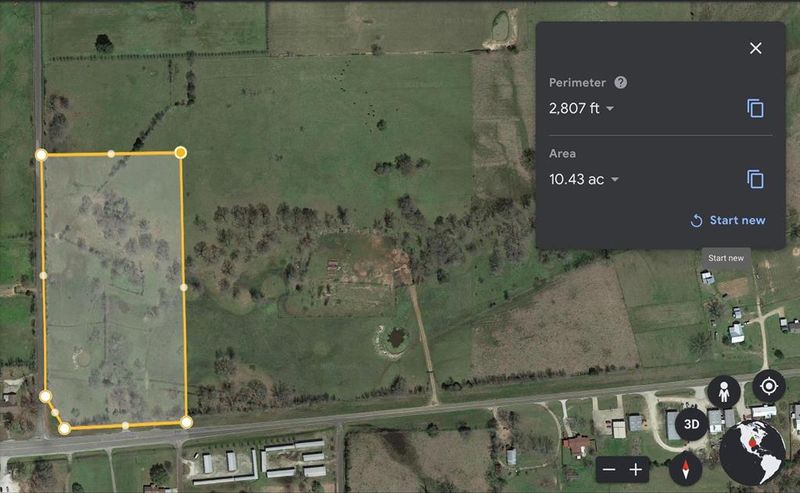
Task: Copy the area value to clipboard
Action: click(x=756, y=179)
